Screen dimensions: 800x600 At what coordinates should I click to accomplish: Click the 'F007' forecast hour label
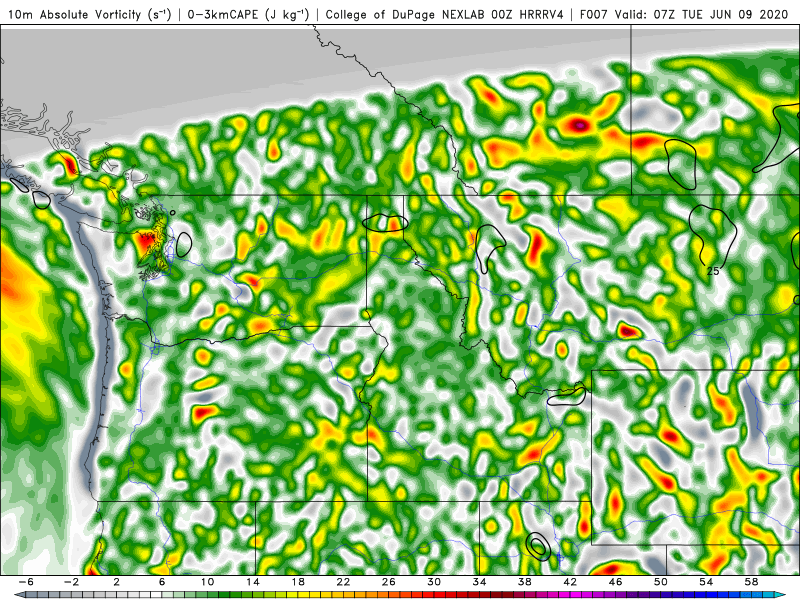coord(594,14)
